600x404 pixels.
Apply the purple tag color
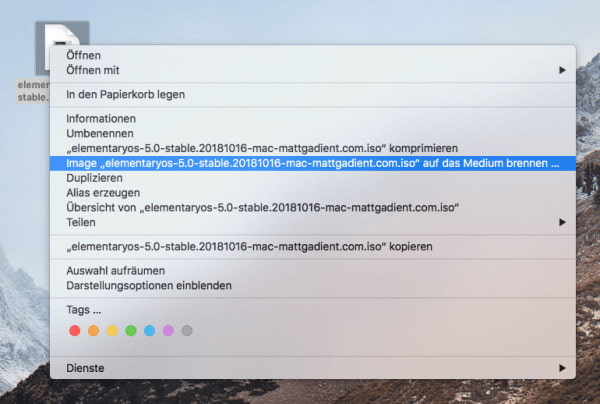(168, 331)
